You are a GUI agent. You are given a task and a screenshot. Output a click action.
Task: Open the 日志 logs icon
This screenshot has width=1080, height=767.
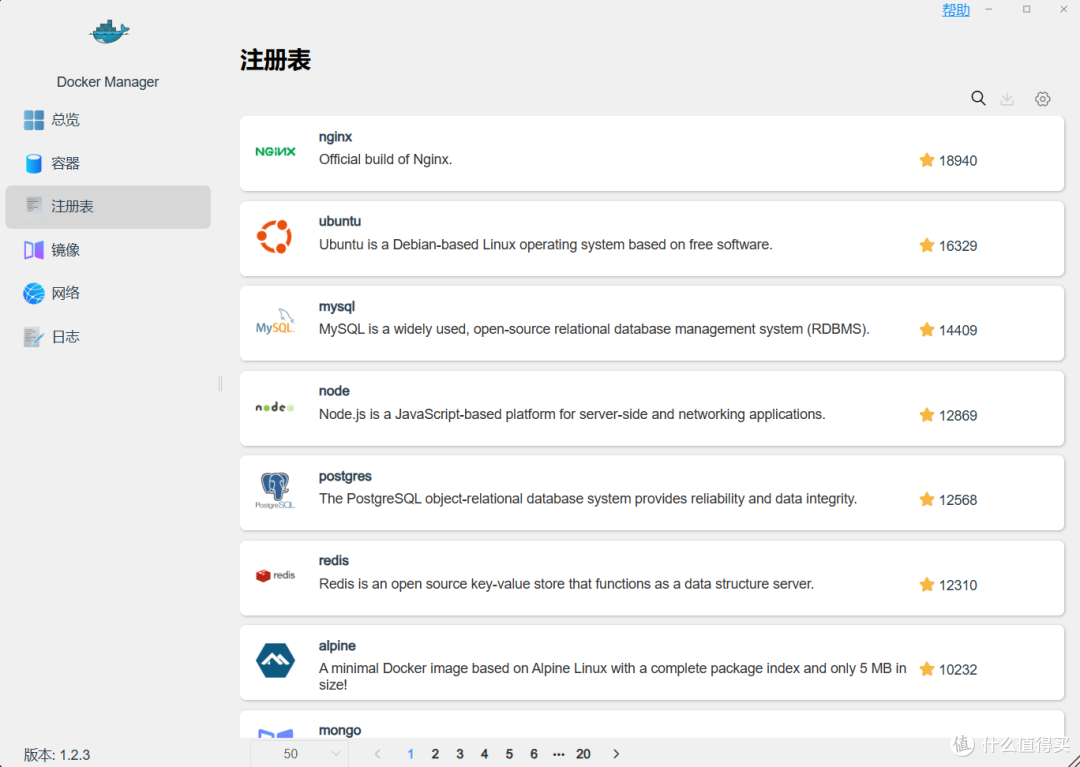[x=33, y=337]
